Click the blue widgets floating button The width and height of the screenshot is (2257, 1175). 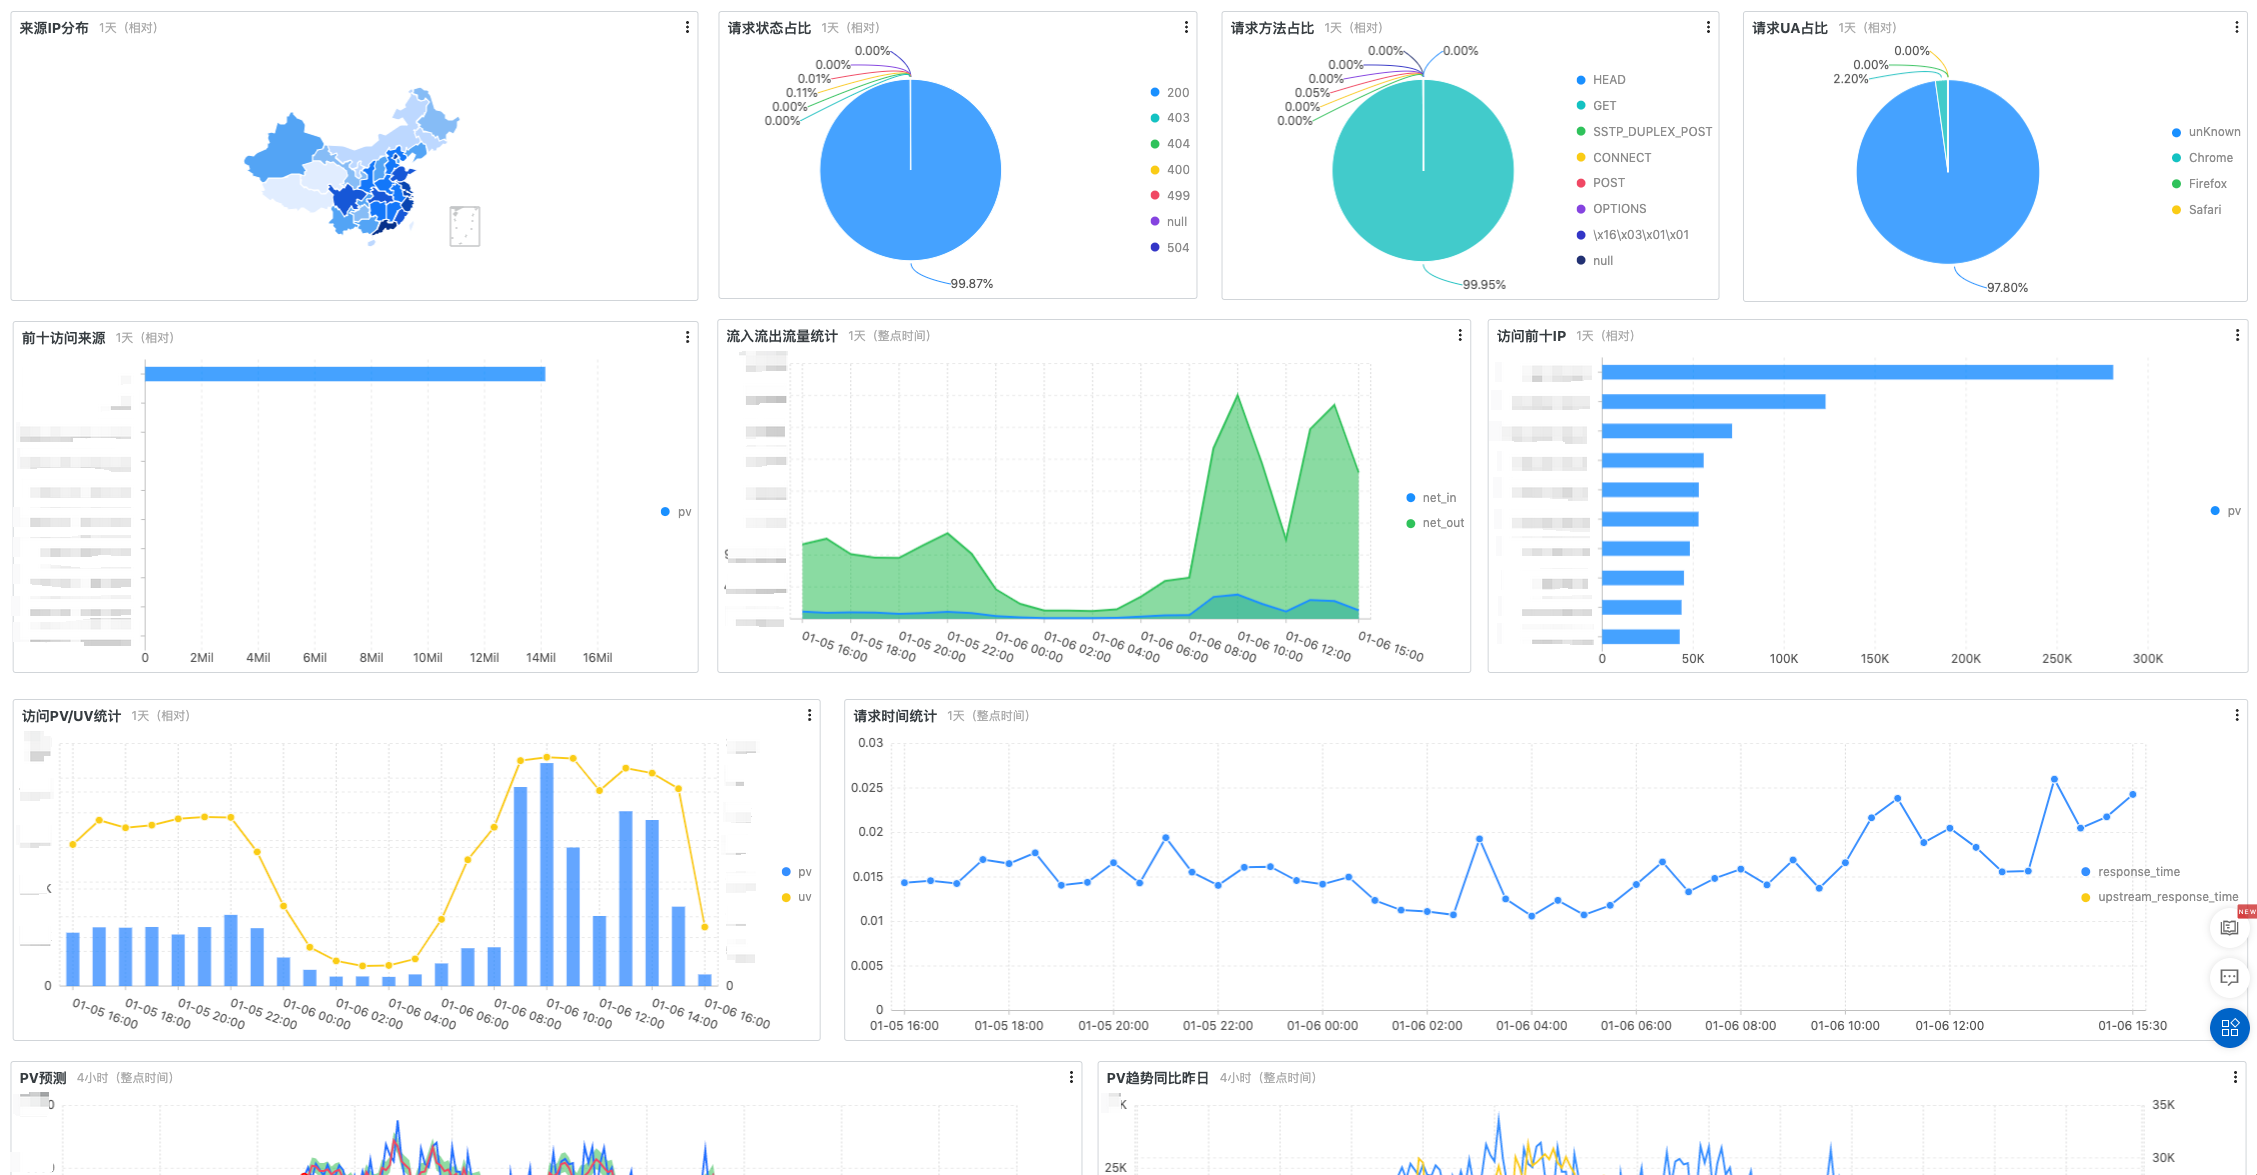(x=2229, y=1027)
